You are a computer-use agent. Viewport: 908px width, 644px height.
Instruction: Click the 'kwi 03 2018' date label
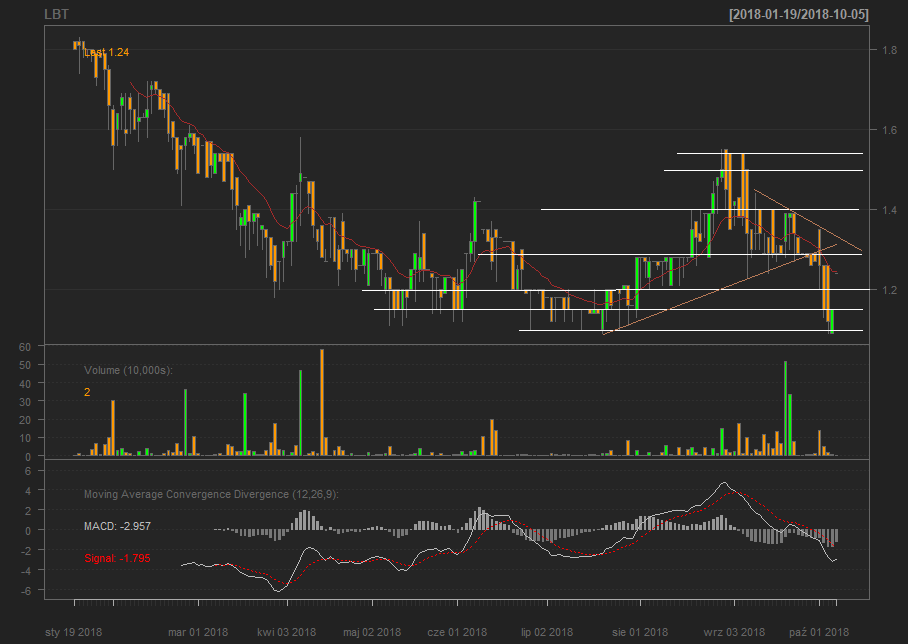pyautogui.click(x=287, y=632)
